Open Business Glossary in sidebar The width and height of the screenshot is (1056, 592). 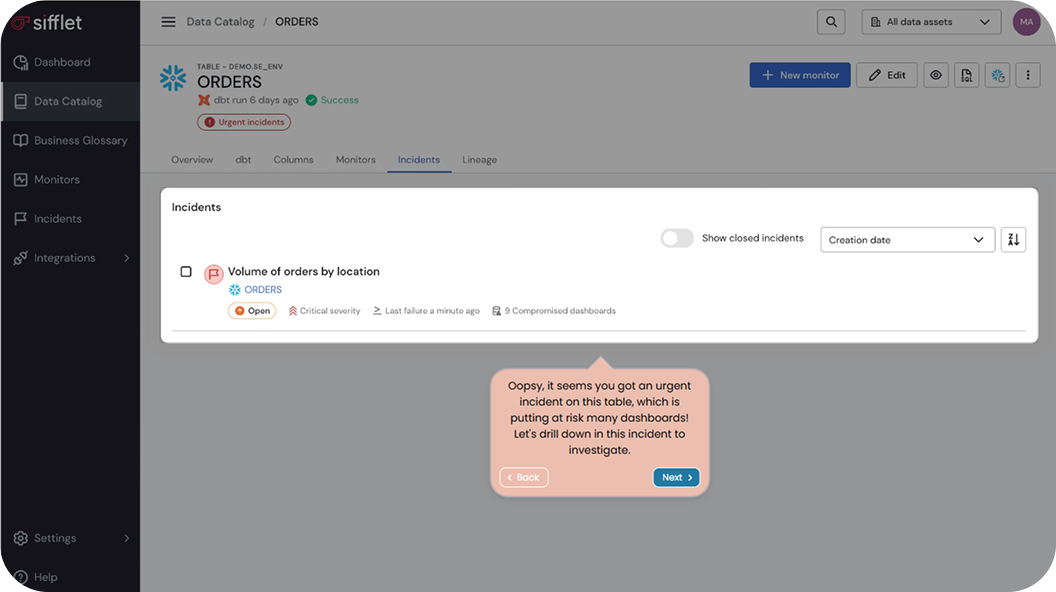pyautogui.click(x=70, y=141)
